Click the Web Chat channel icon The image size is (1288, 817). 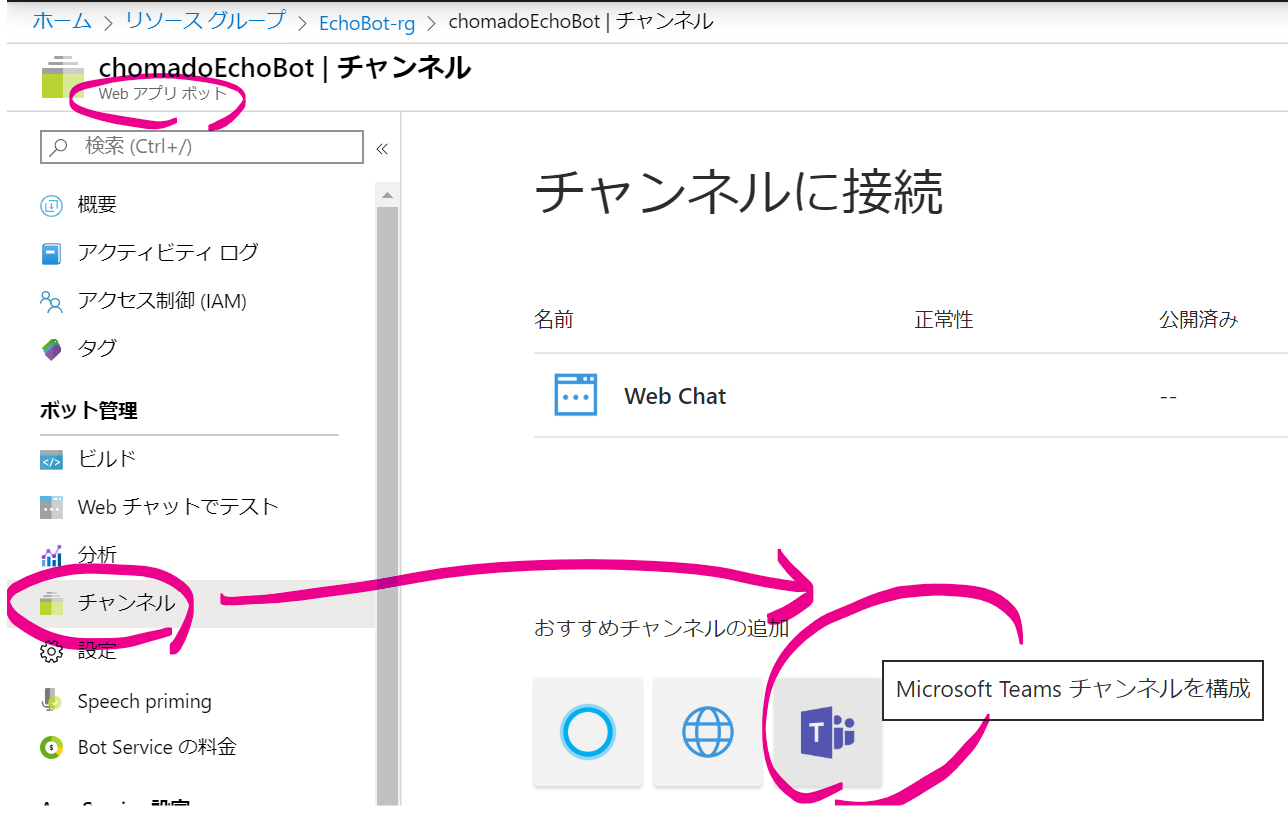point(576,395)
